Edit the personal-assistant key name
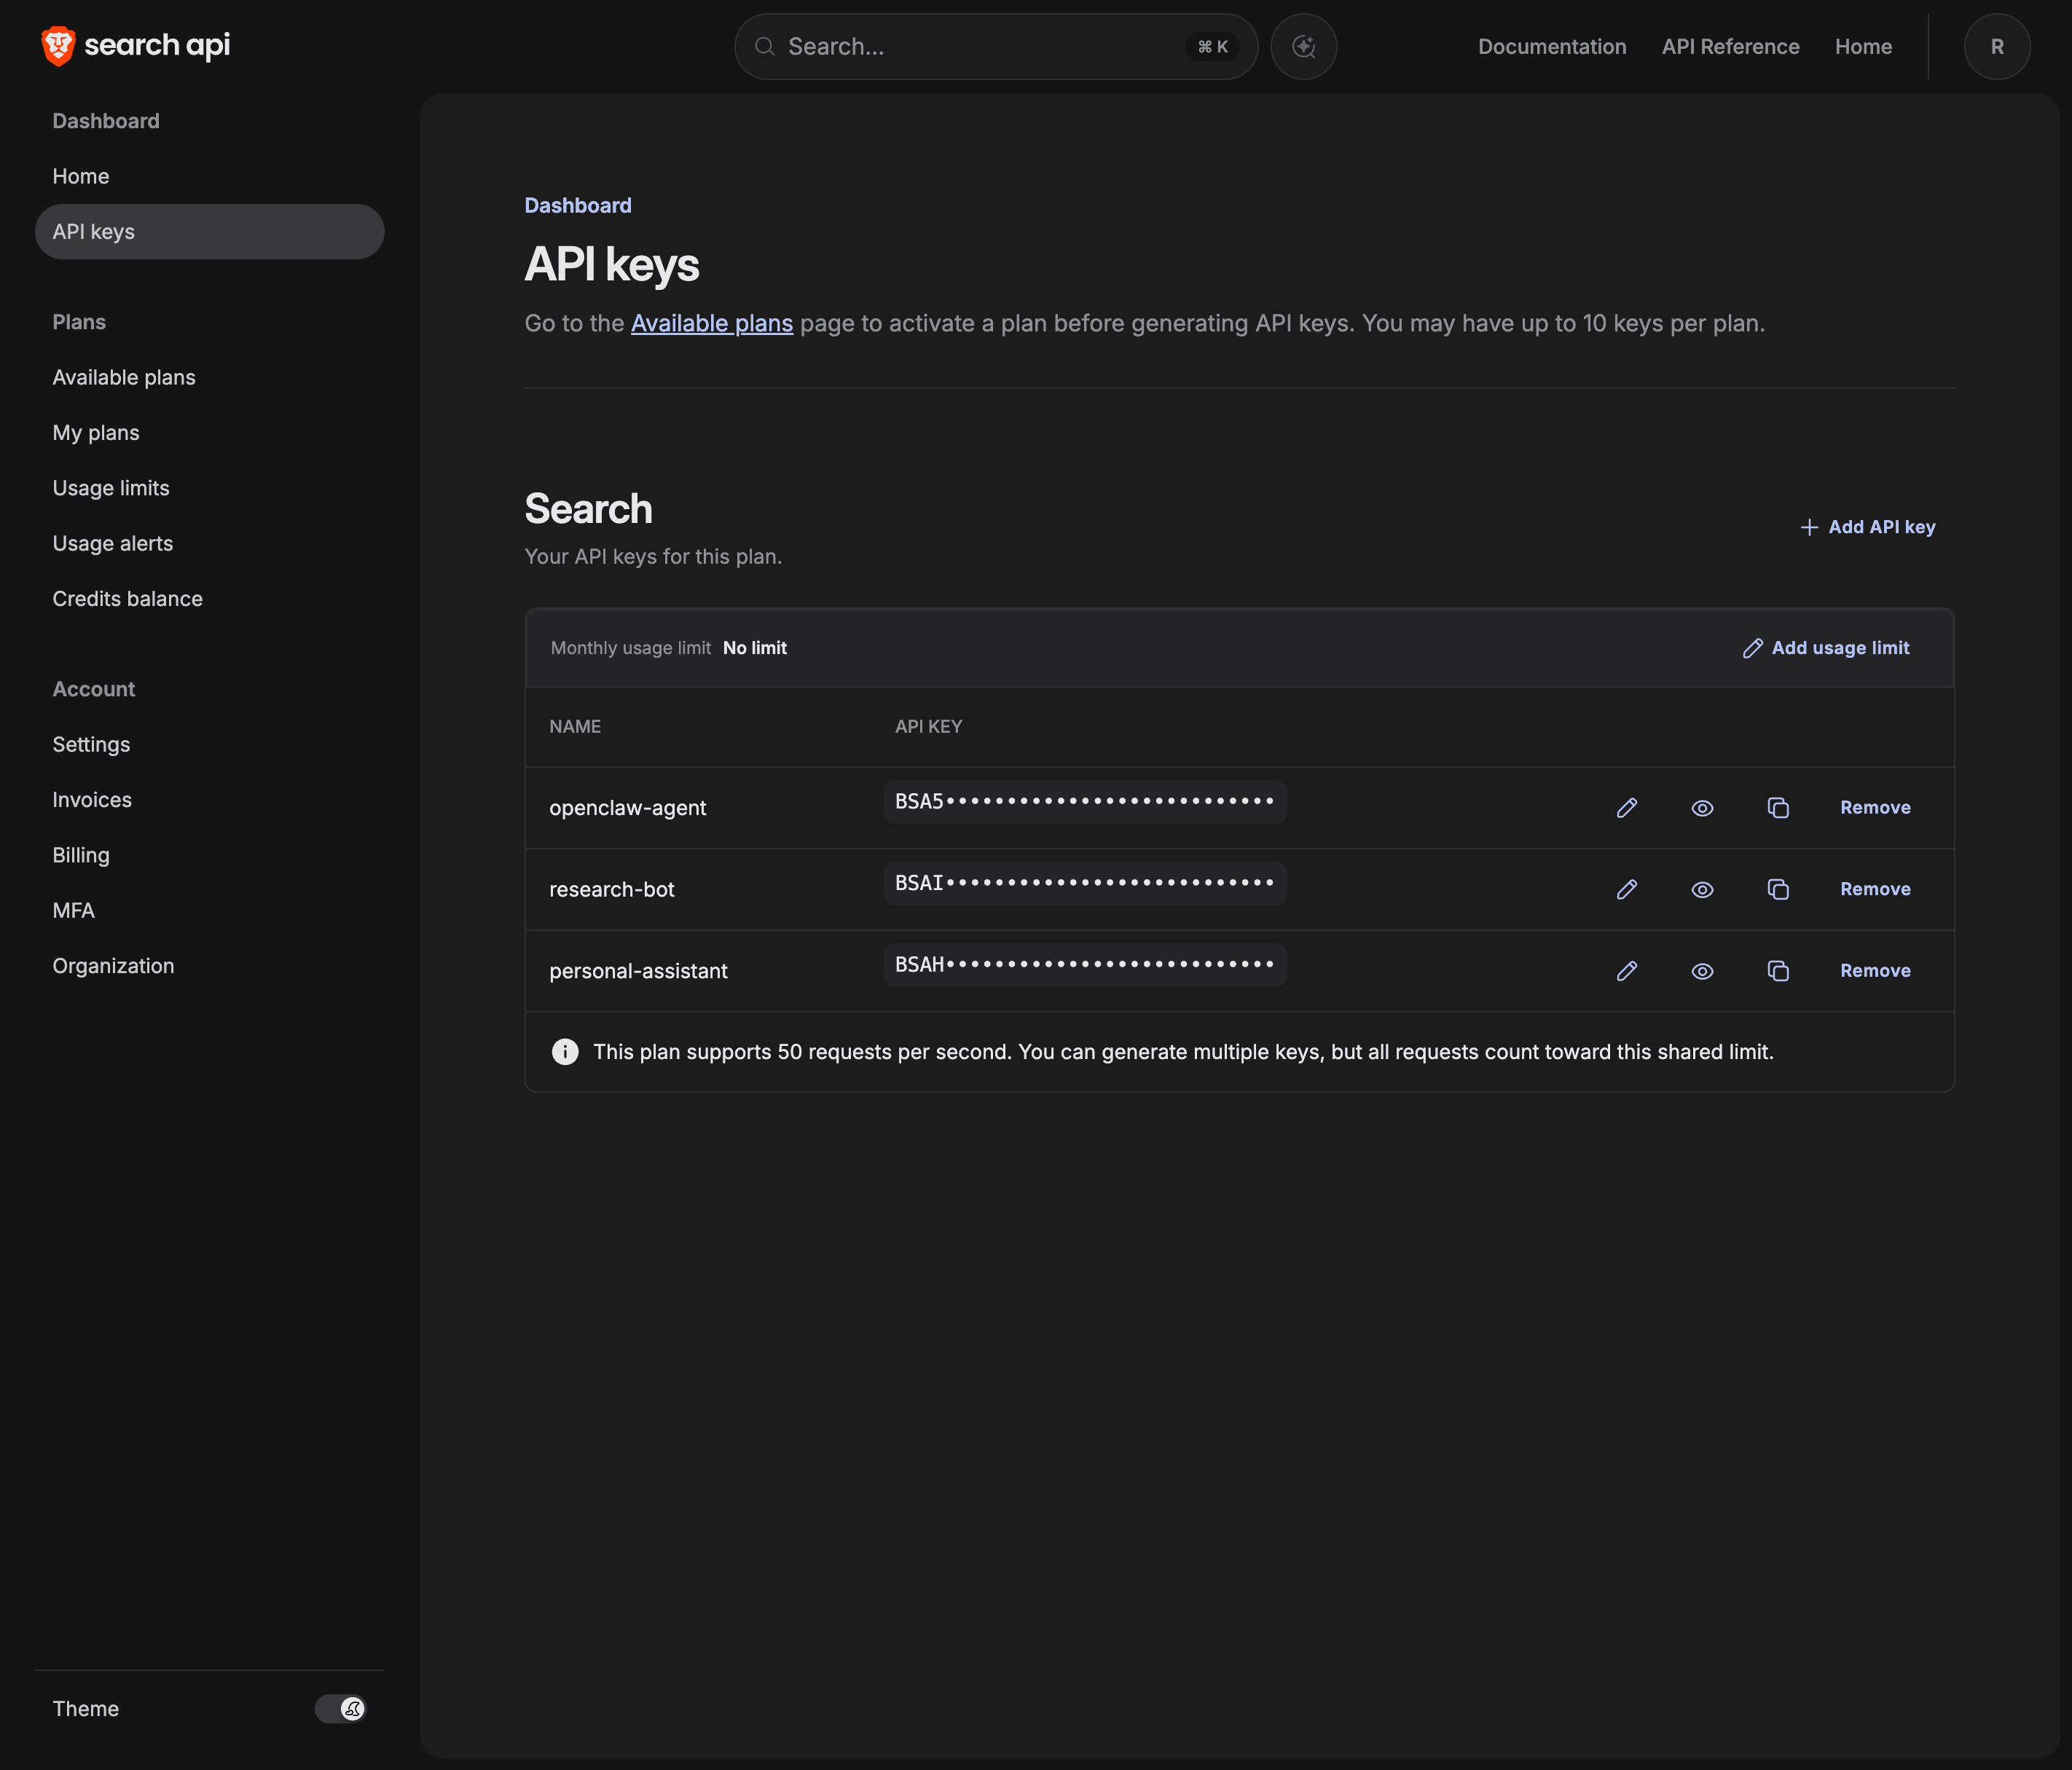Viewport: 2072px width, 1770px height. [1627, 971]
